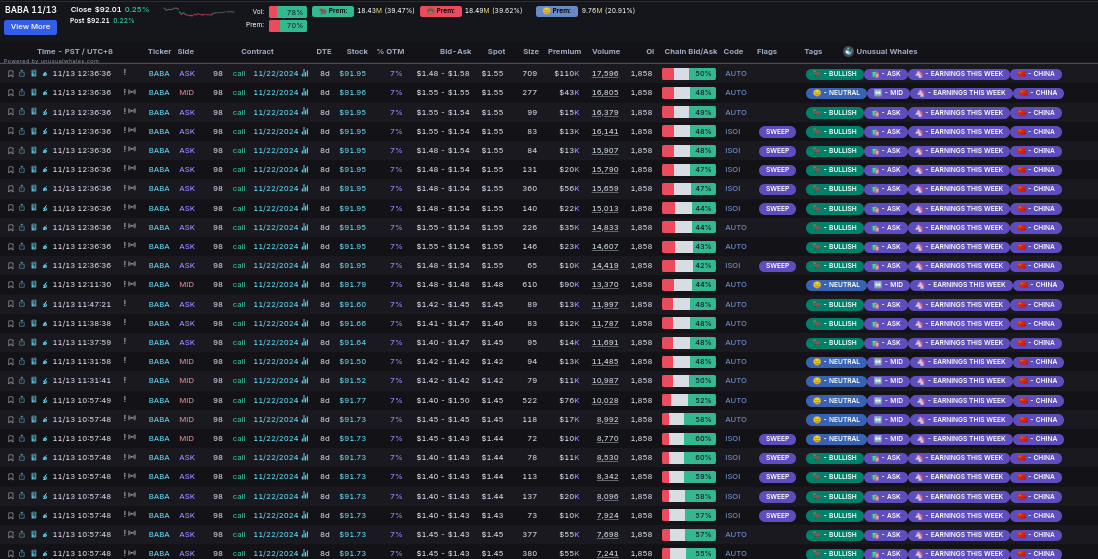Viewport: 1098px width, 559px height.
Task: Open contract chart icon on 17,596 volume row
Action: click(x=305, y=73)
